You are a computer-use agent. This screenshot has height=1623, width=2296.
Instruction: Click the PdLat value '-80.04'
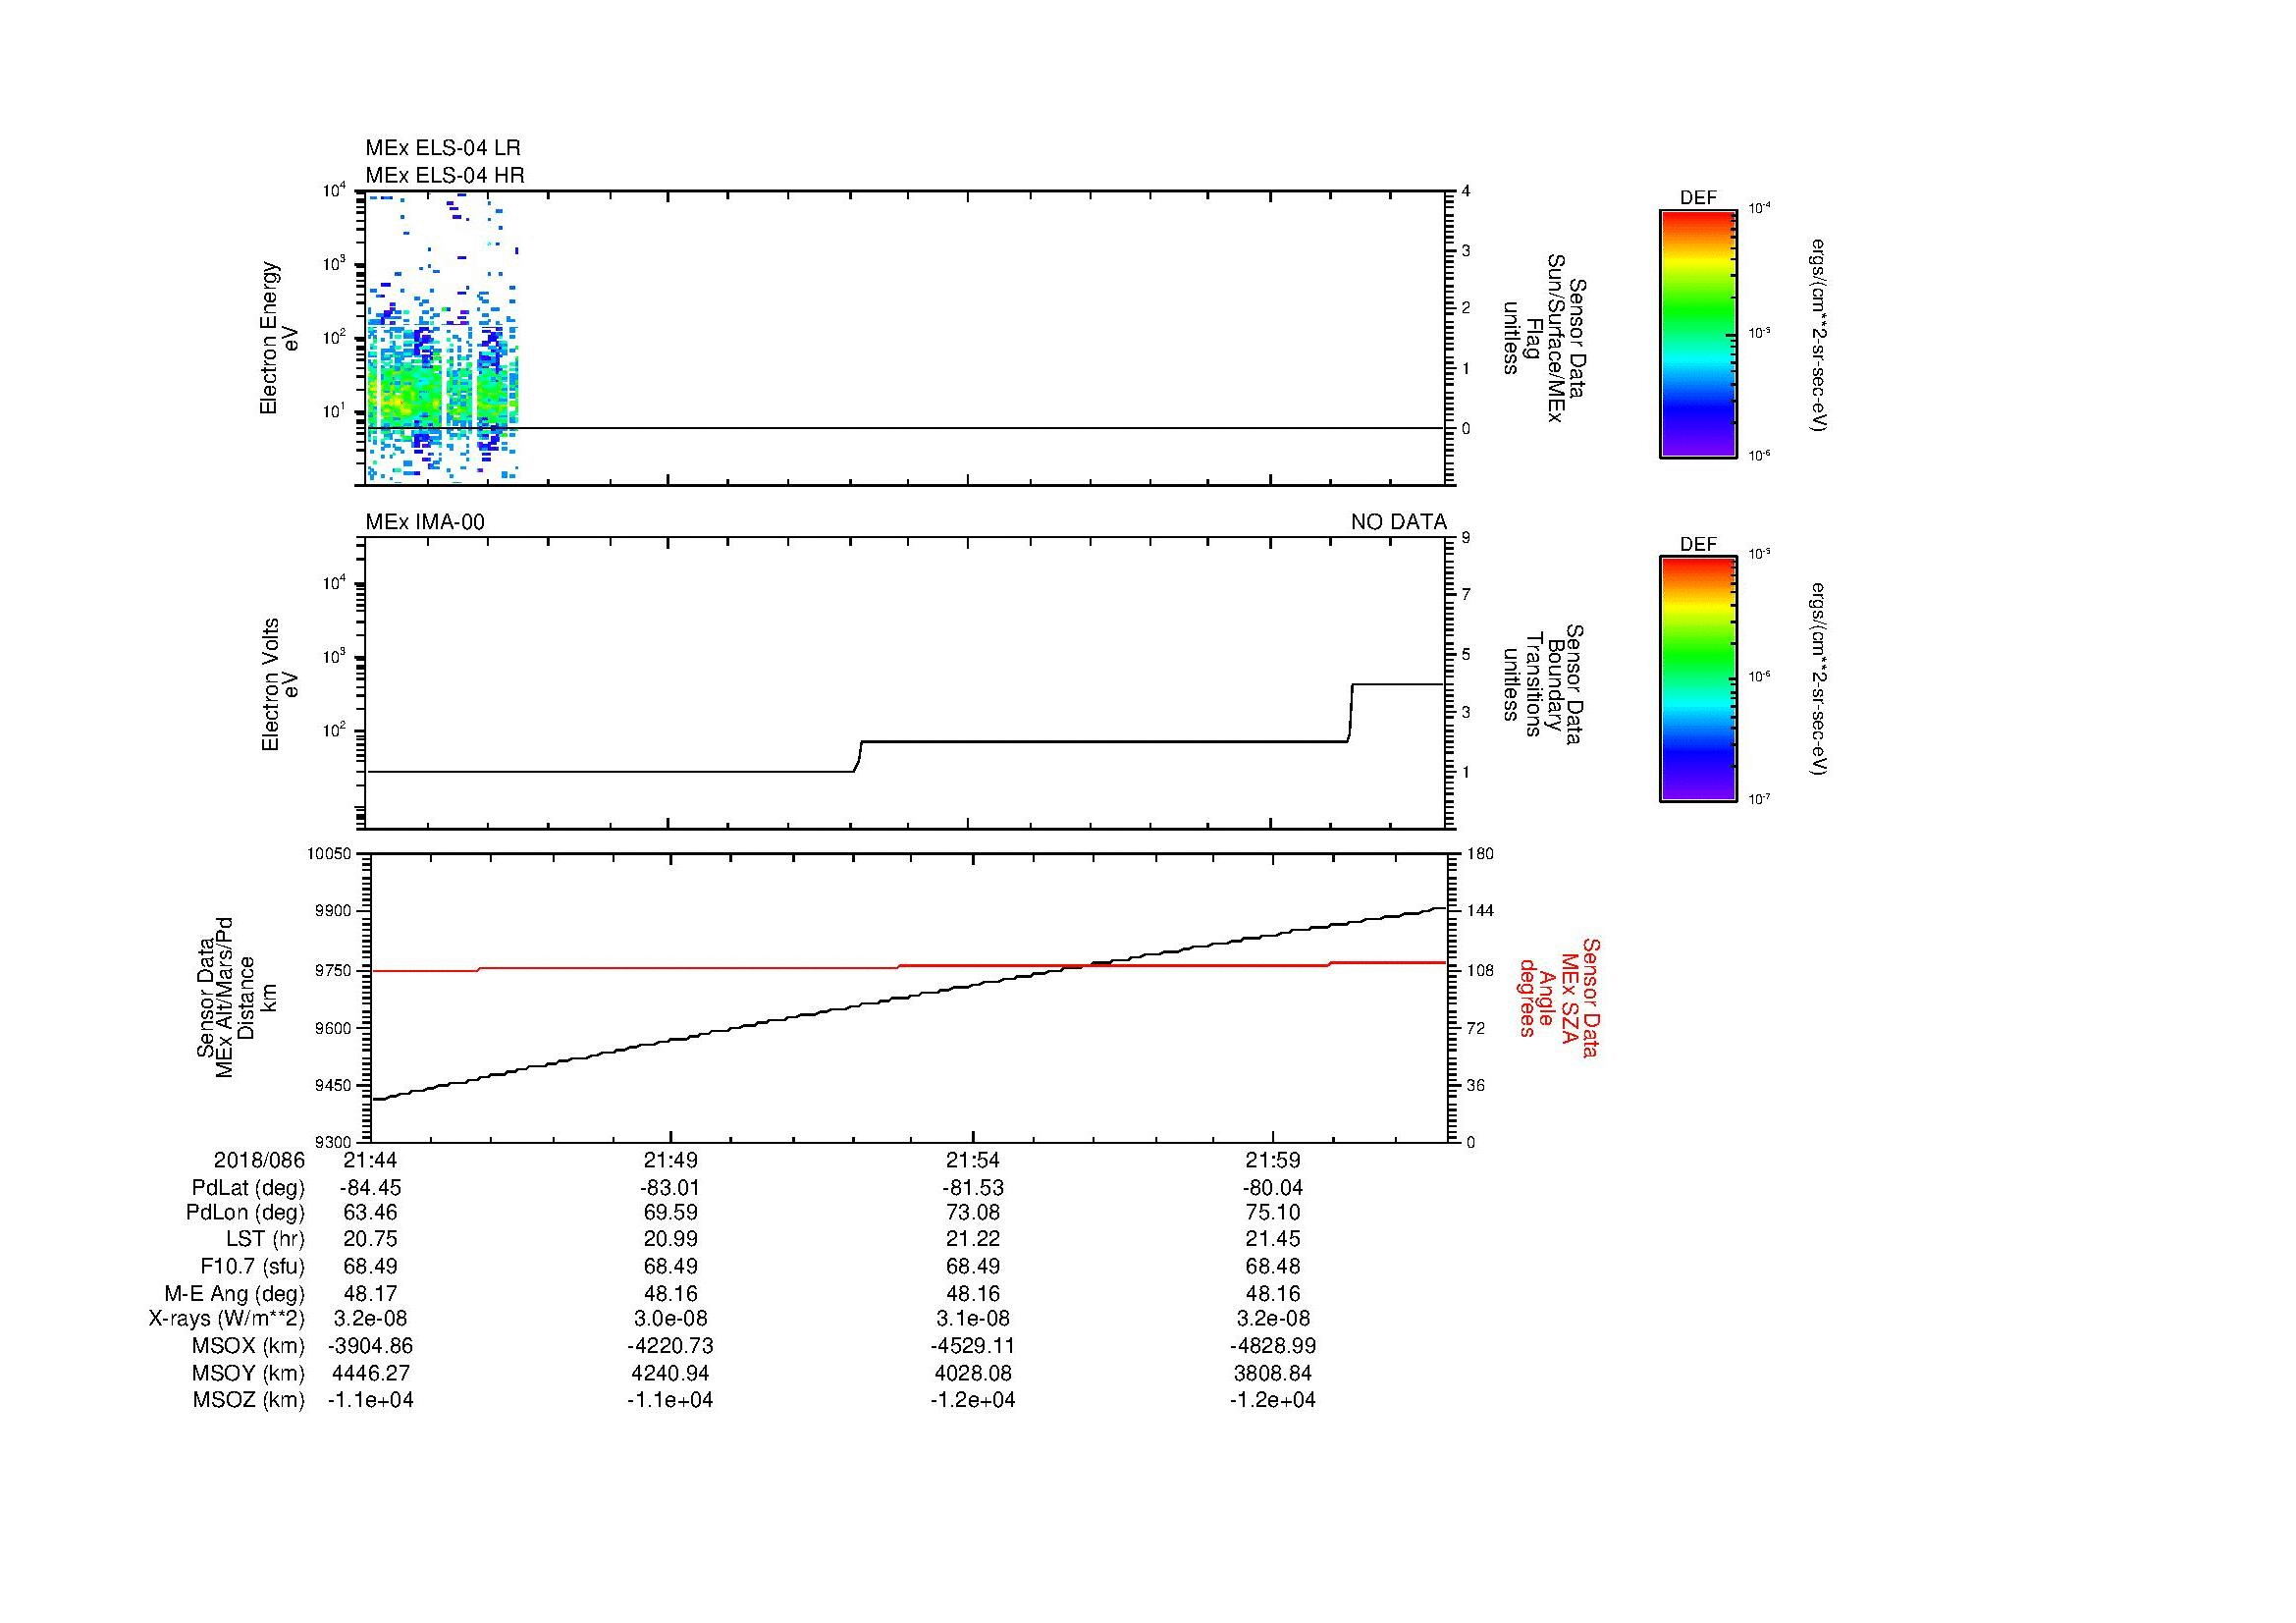[1273, 1188]
